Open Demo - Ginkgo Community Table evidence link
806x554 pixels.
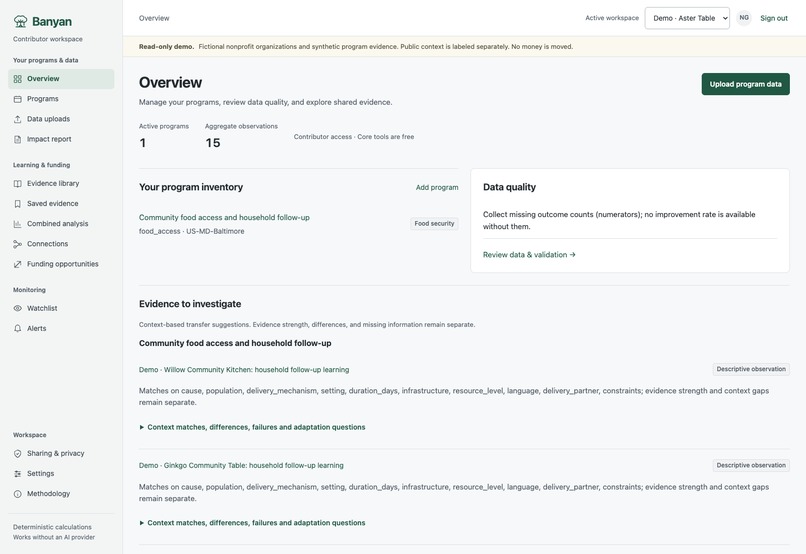(241, 465)
